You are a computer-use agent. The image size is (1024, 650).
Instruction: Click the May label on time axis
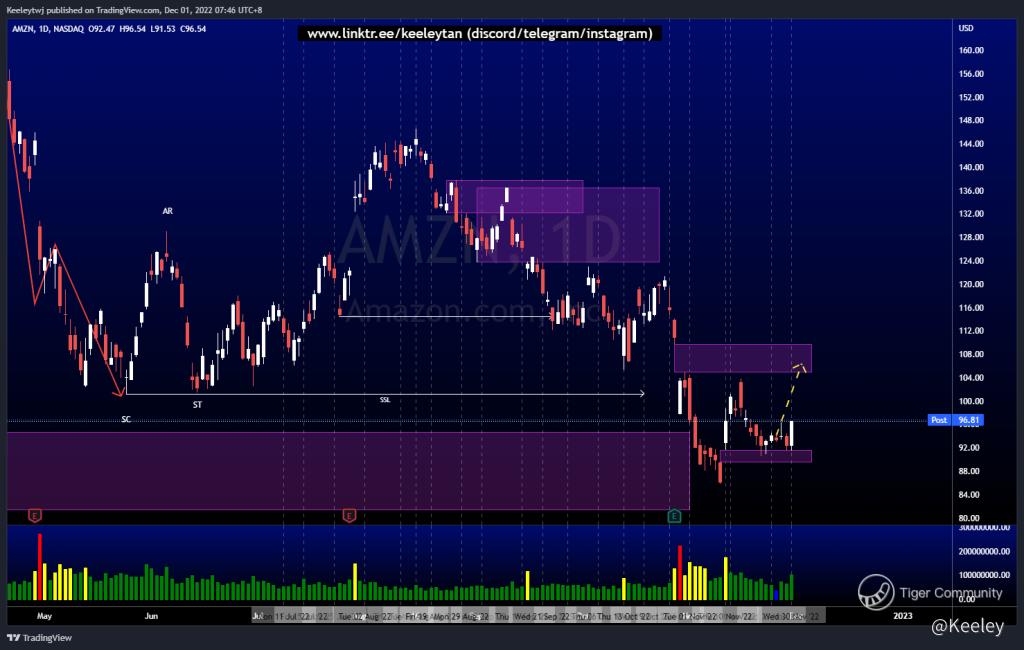click(x=44, y=616)
